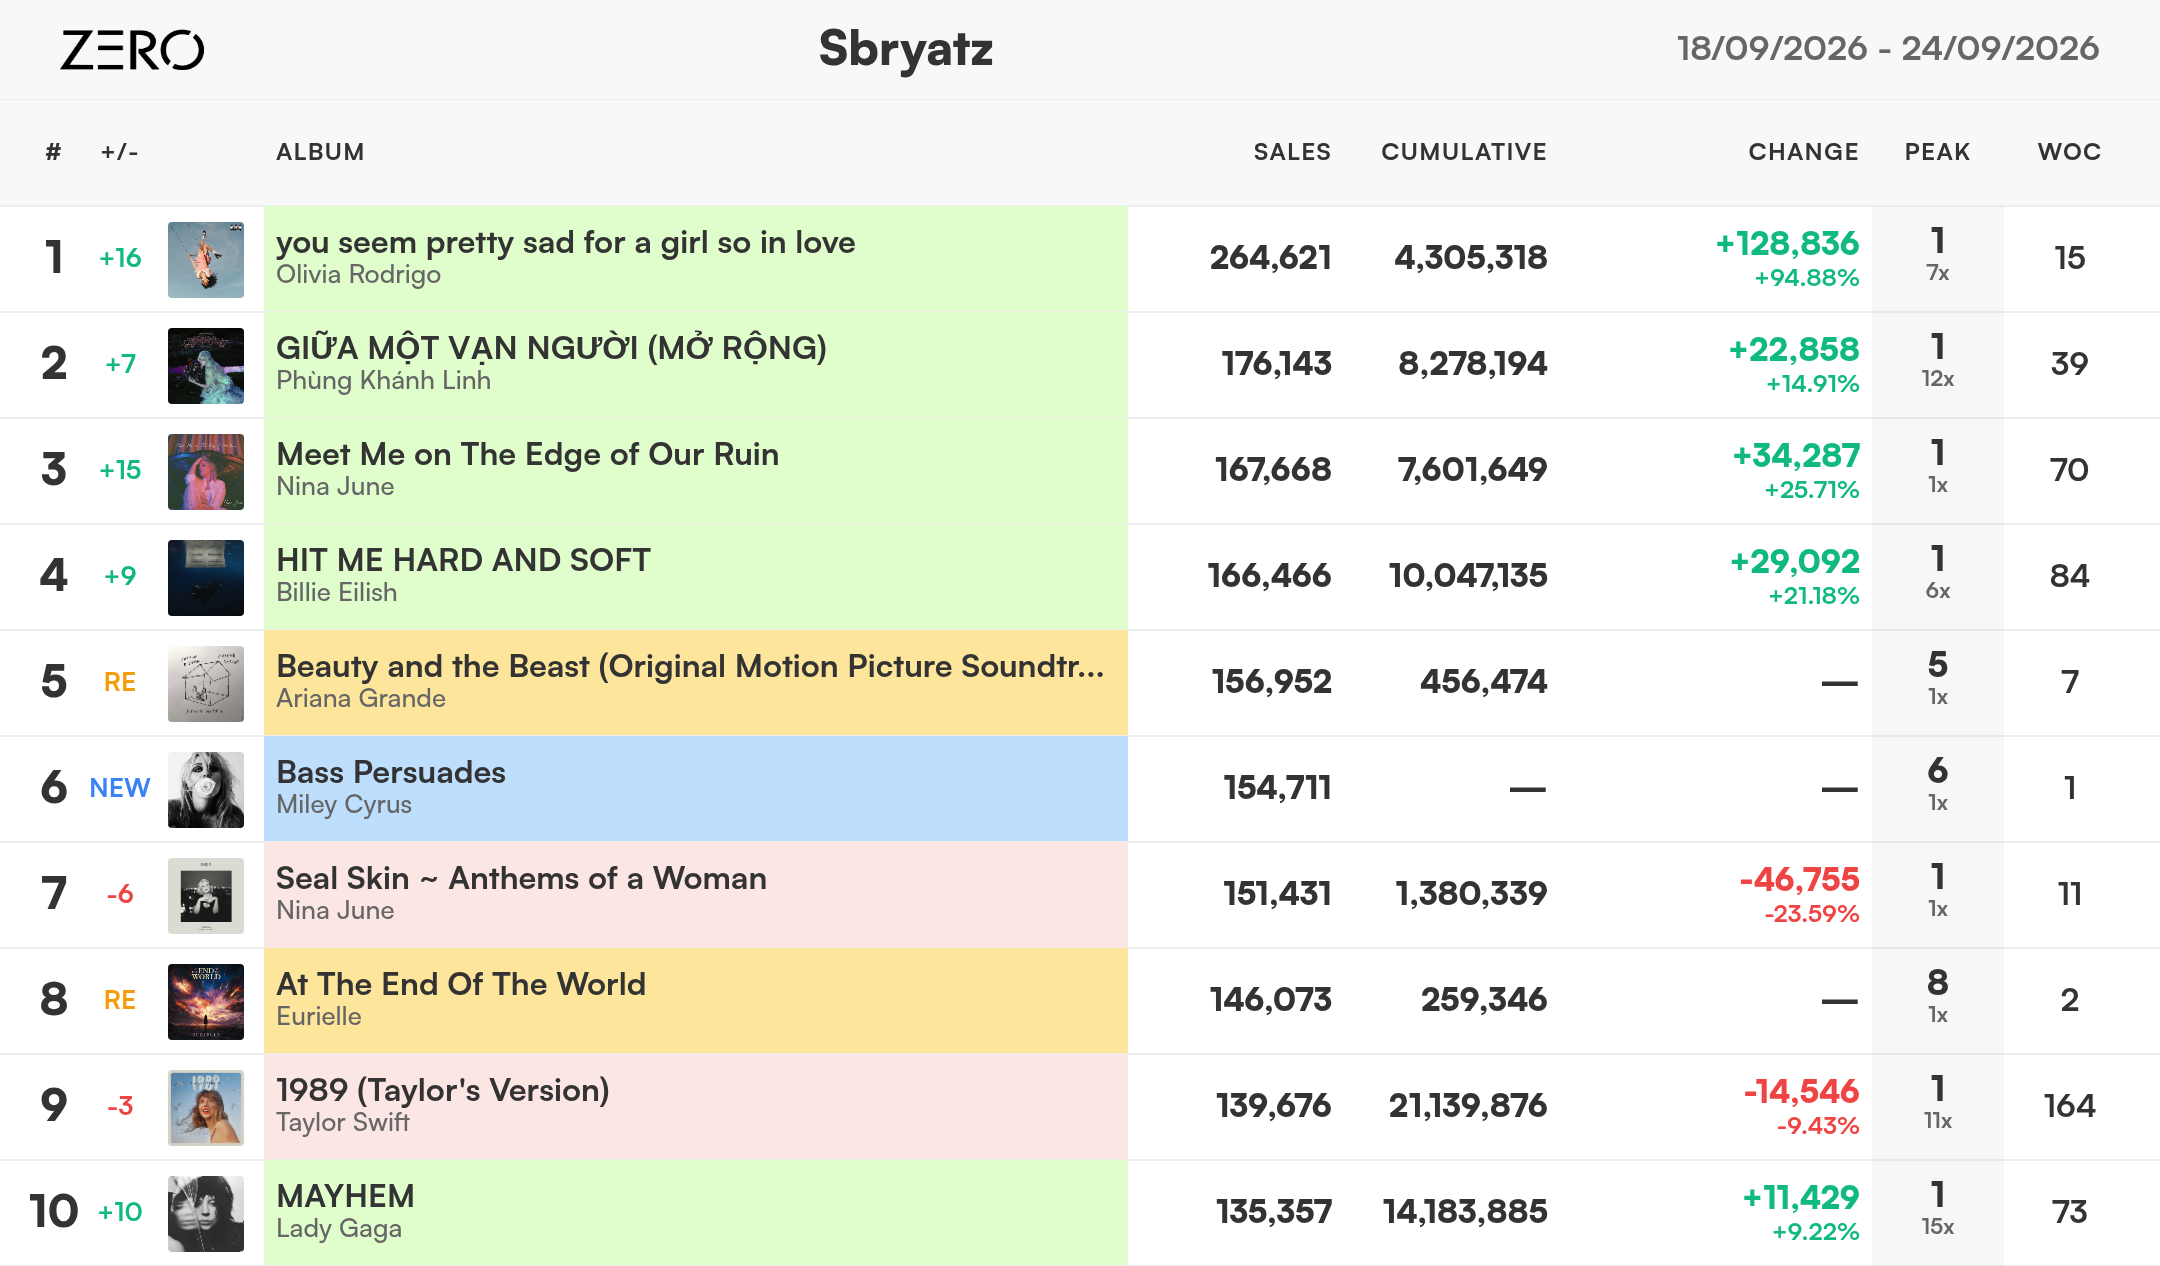This screenshot has height=1266, width=2160.
Task: Click the ZERO logo
Action: click(132, 49)
